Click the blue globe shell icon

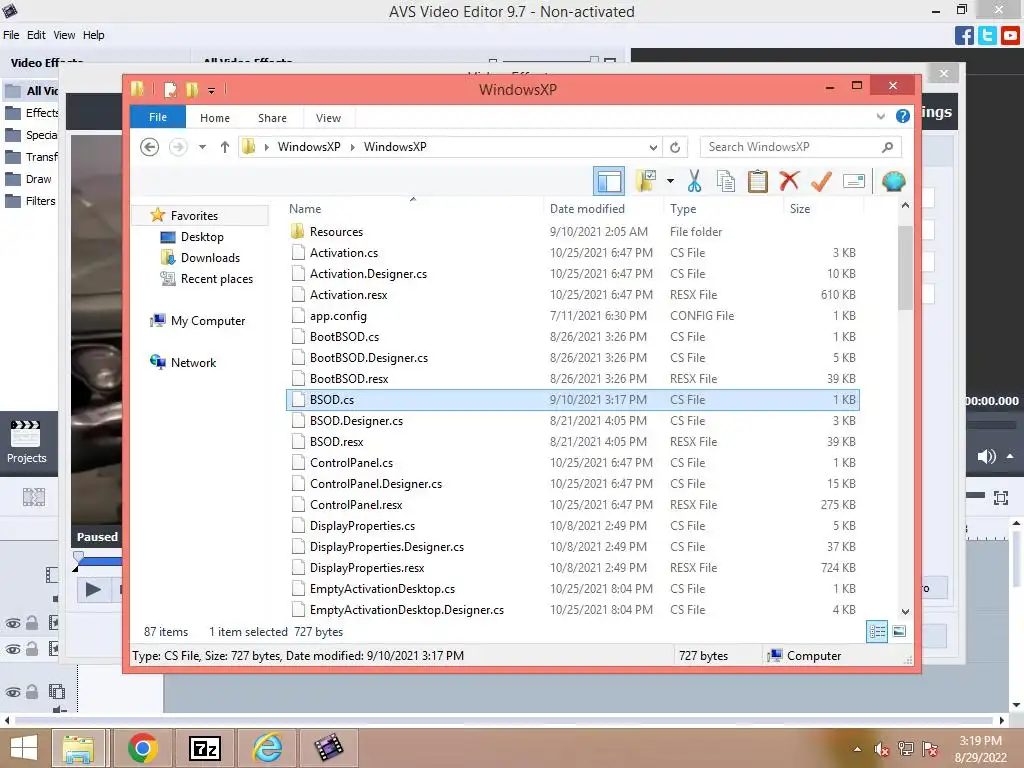[893, 181]
